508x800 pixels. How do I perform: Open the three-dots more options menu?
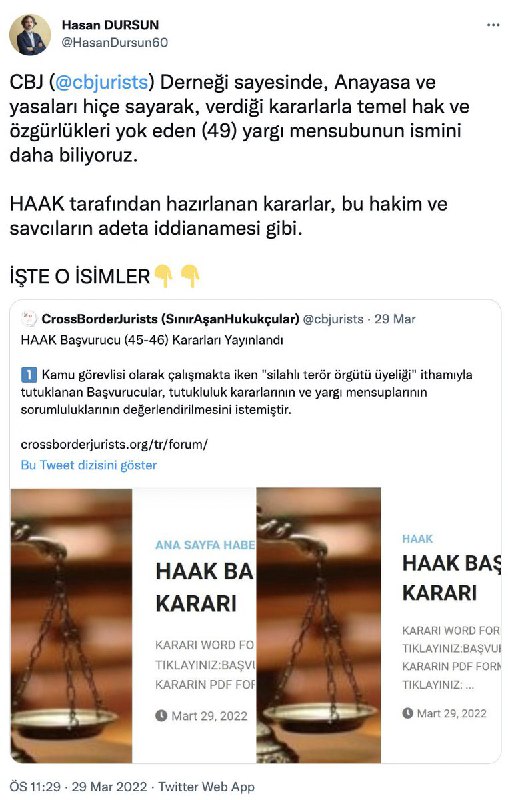tap(493, 25)
